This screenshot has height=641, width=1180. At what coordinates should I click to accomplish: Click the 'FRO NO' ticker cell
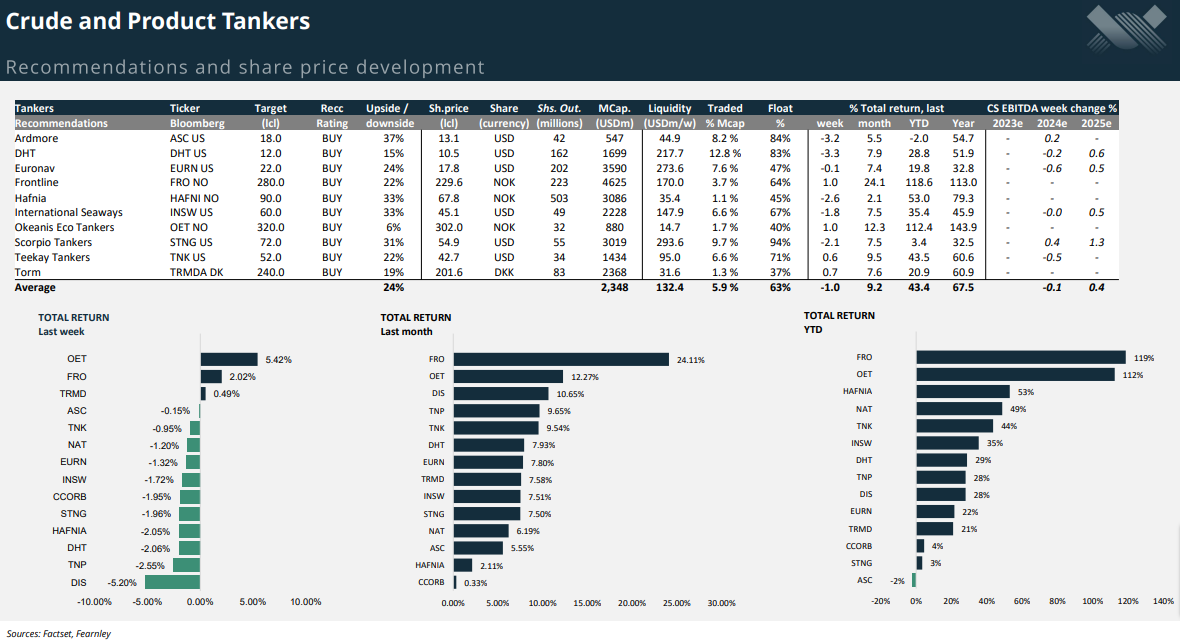(x=189, y=183)
